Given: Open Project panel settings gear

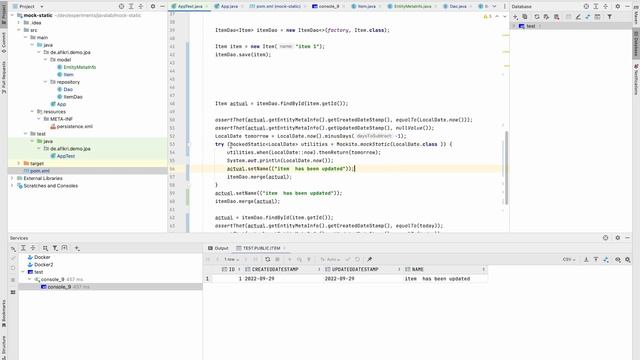Looking at the screenshot, I should click(x=153, y=7).
